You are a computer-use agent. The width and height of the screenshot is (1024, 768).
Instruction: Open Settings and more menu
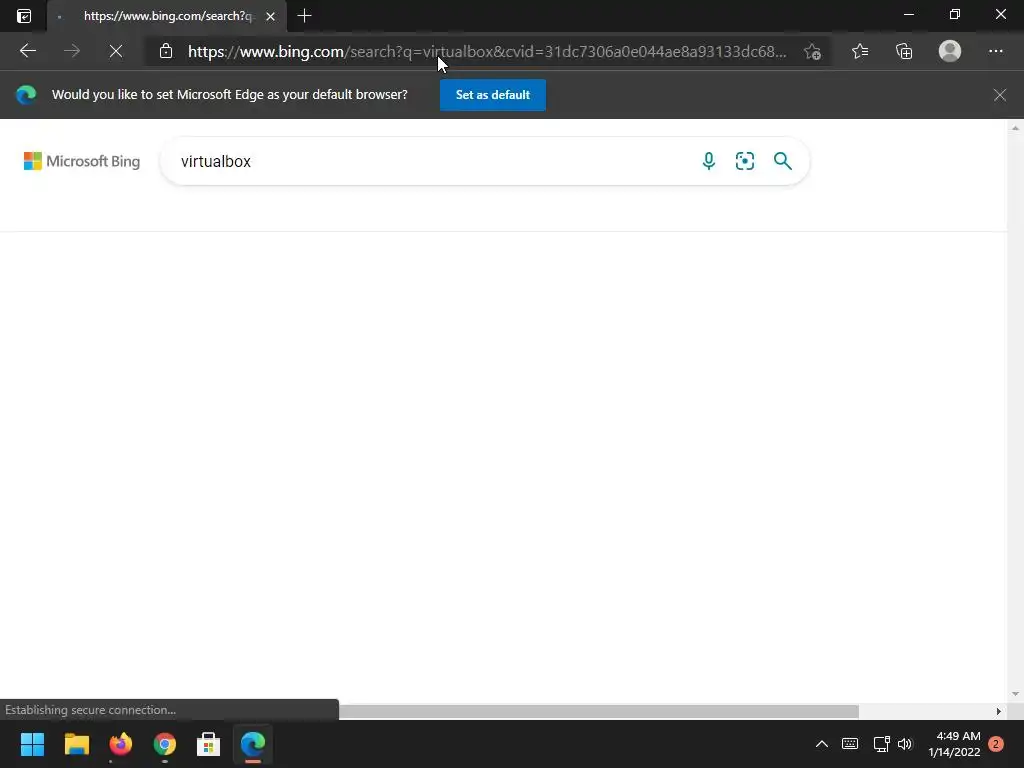click(995, 51)
